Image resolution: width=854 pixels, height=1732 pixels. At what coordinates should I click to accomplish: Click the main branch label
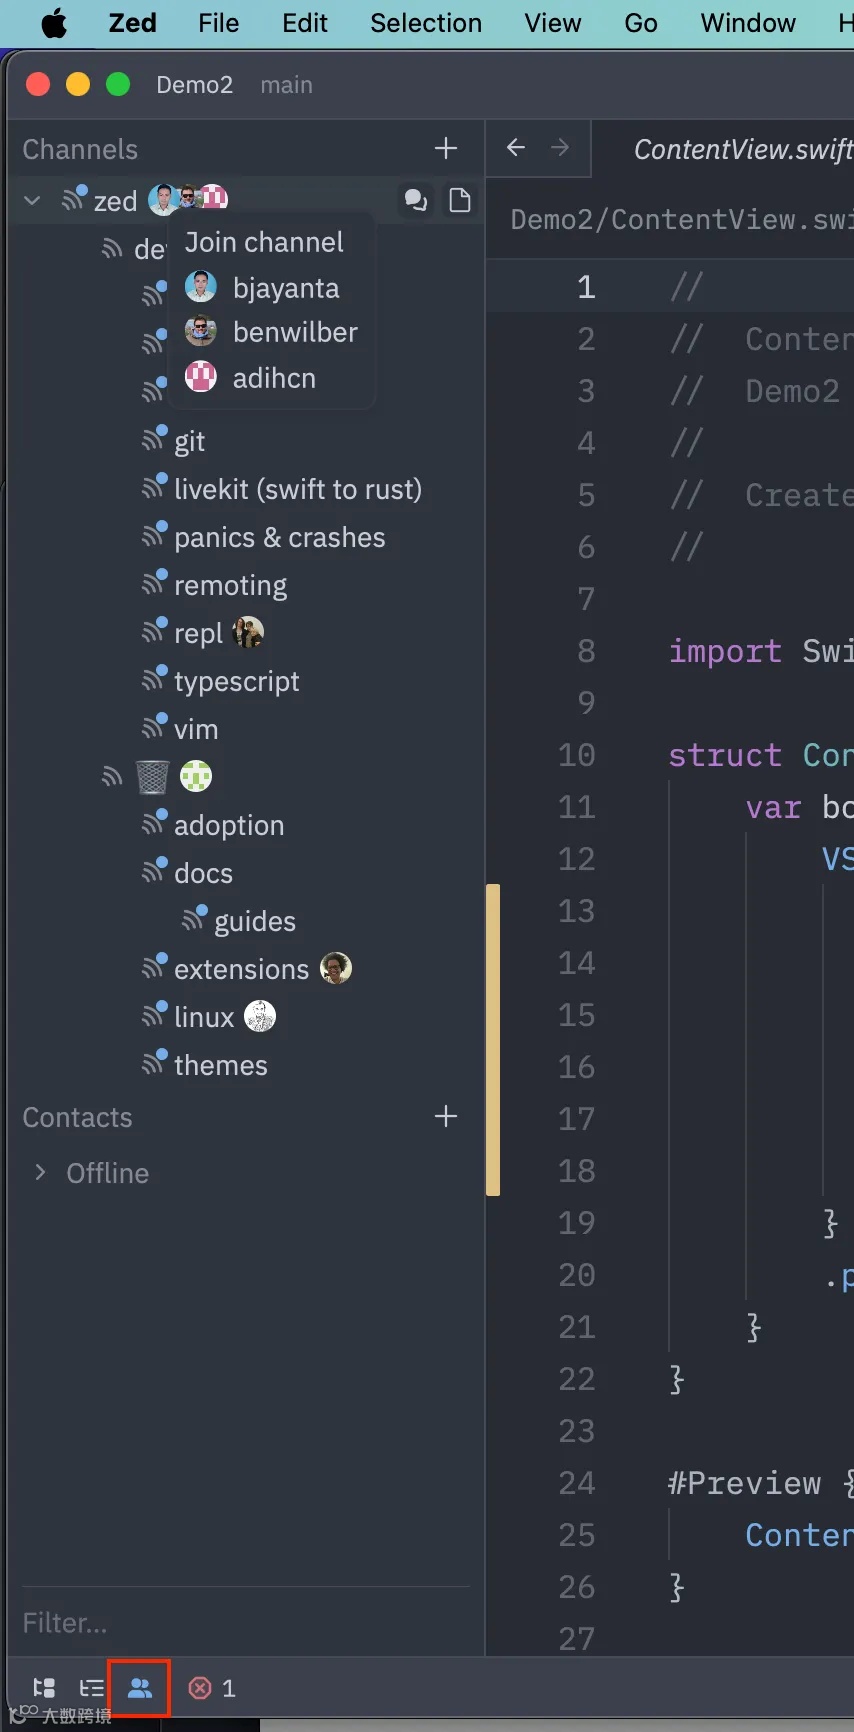pos(286,85)
